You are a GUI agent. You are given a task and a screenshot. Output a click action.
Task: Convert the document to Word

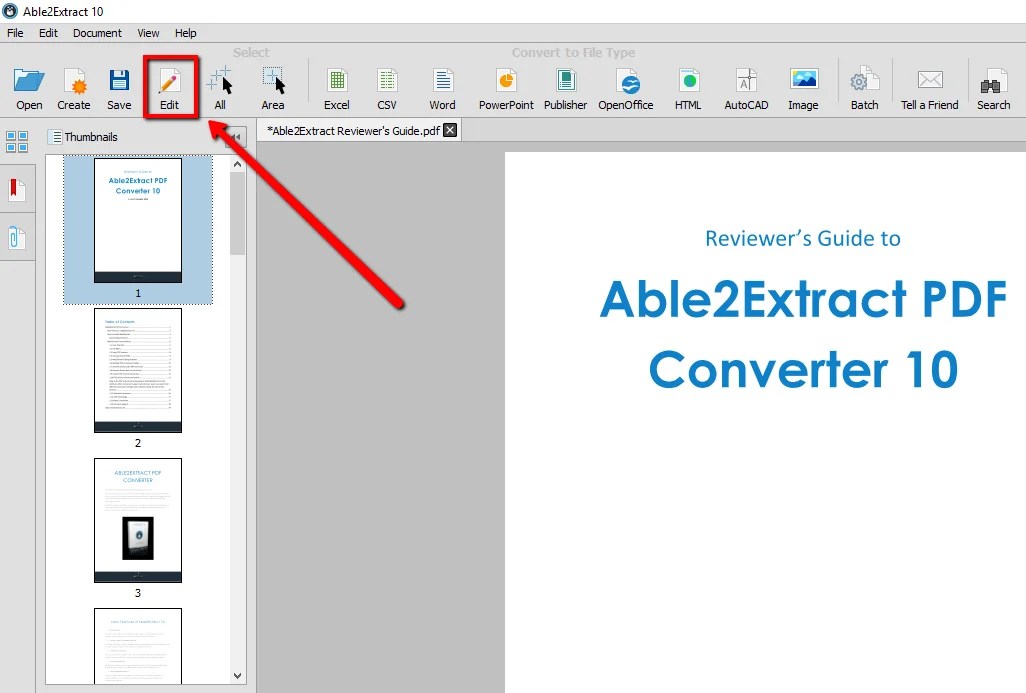(x=442, y=86)
